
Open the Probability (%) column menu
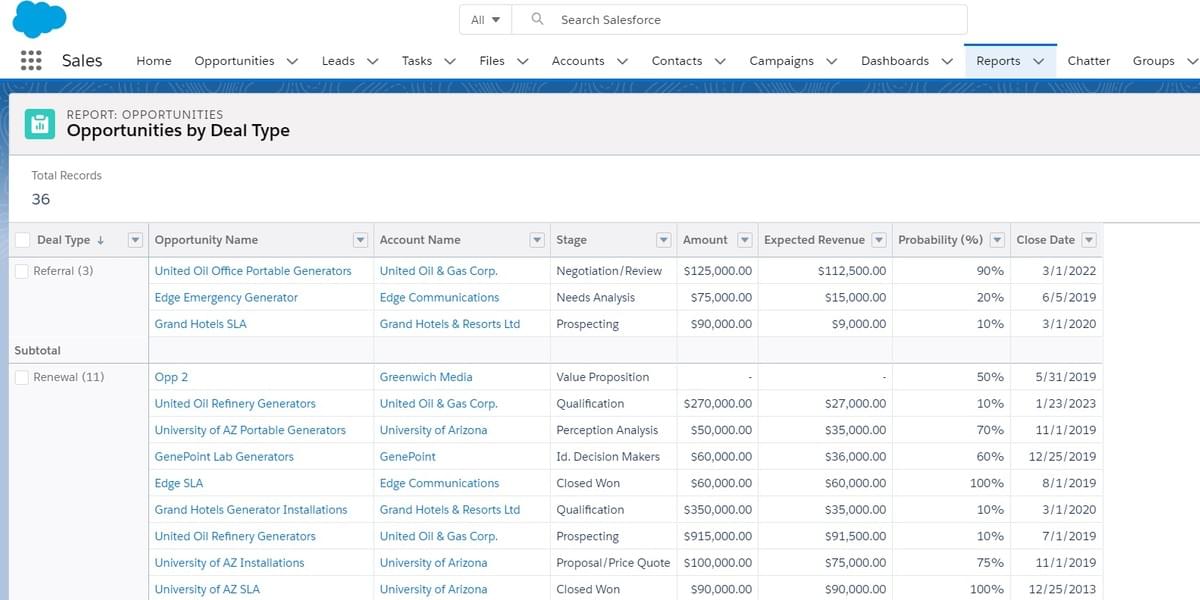point(997,240)
